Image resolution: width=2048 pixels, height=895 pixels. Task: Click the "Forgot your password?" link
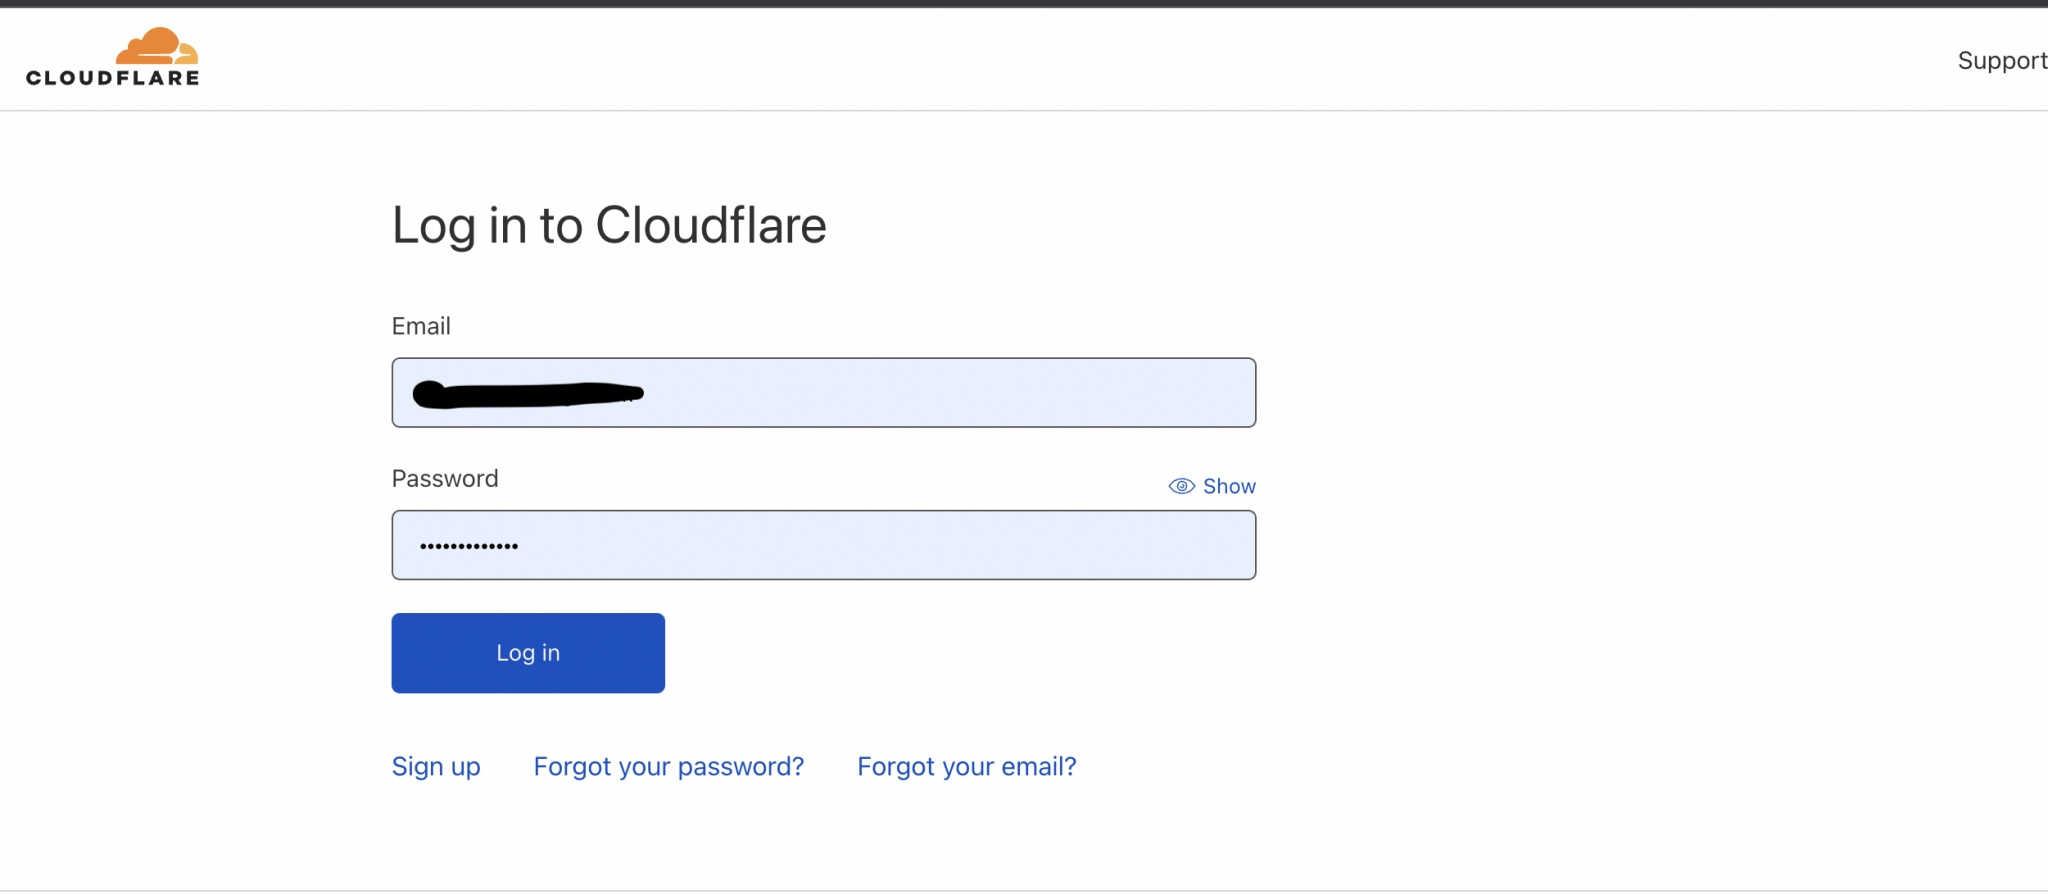click(x=668, y=766)
